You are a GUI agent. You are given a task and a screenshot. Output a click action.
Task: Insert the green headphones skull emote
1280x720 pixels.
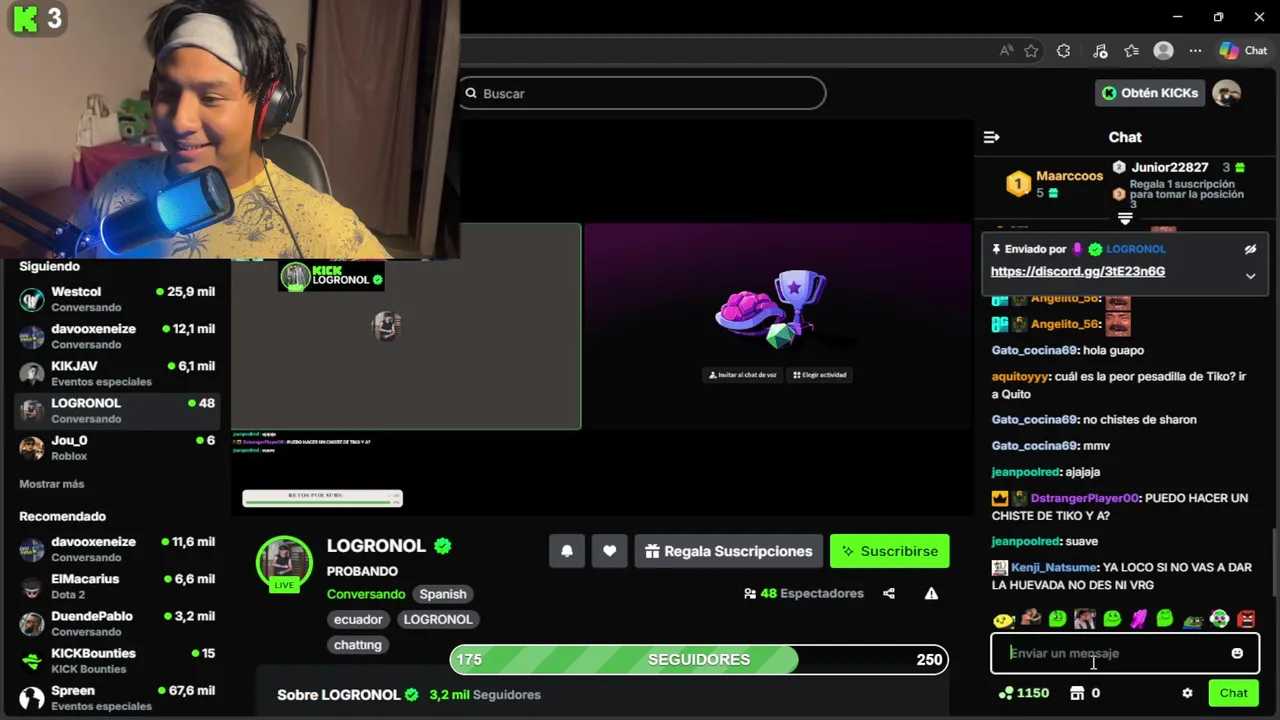(1219, 619)
